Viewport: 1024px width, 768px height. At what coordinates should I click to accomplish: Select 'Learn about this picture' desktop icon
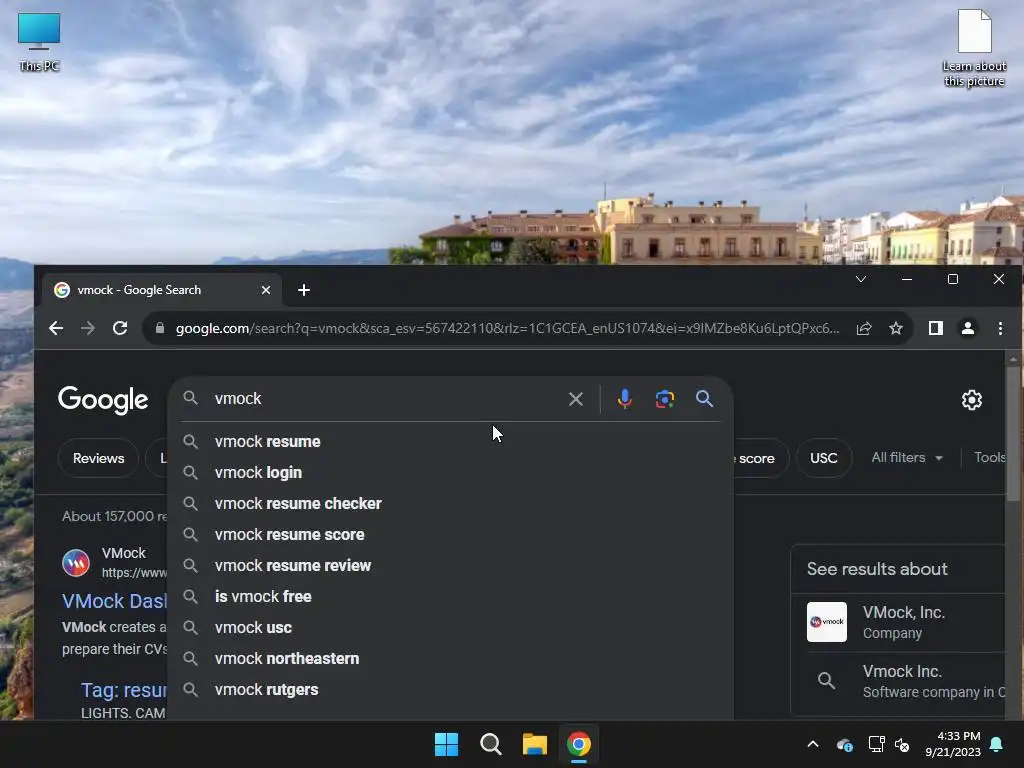tap(974, 48)
